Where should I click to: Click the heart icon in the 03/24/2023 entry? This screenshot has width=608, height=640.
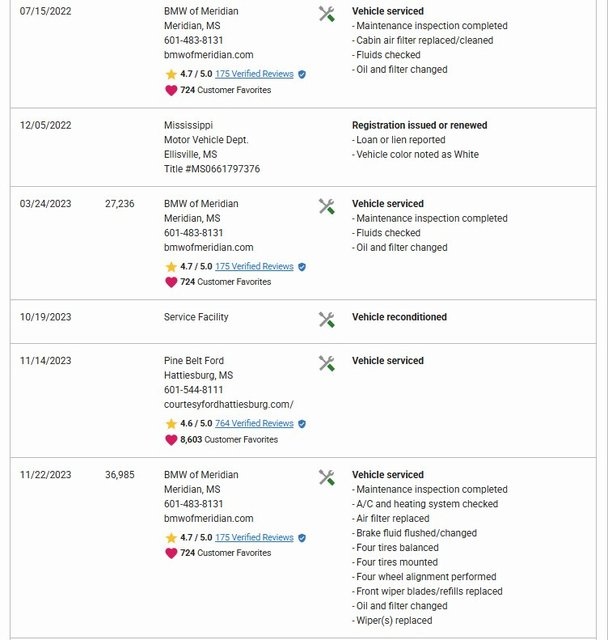171,282
